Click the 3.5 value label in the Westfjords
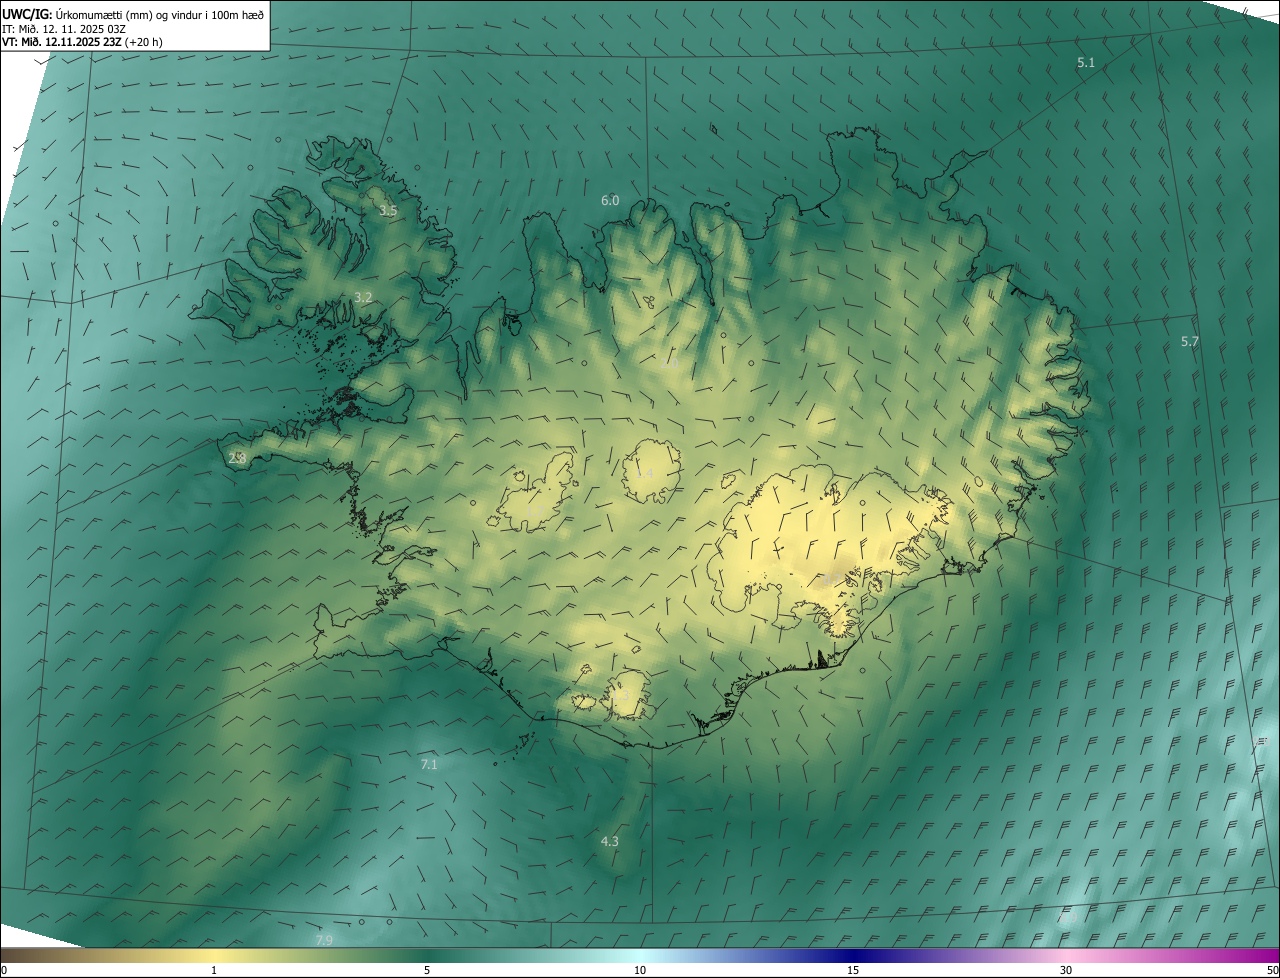The height and width of the screenshot is (978, 1280). [x=388, y=211]
